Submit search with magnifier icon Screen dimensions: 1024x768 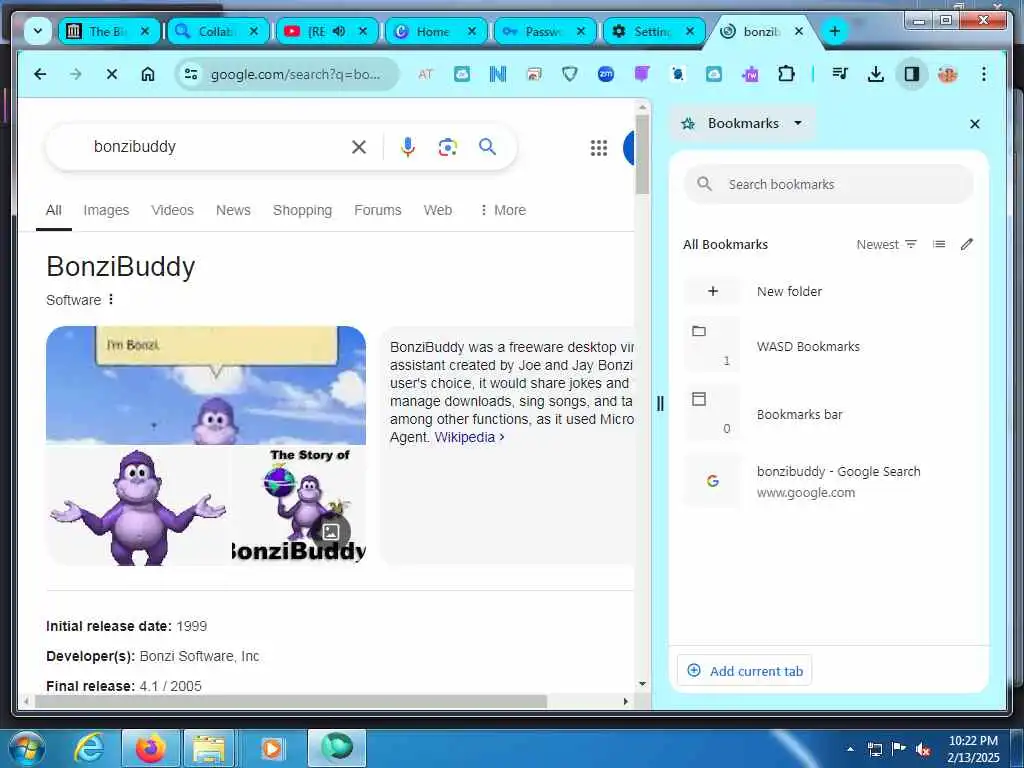487,147
